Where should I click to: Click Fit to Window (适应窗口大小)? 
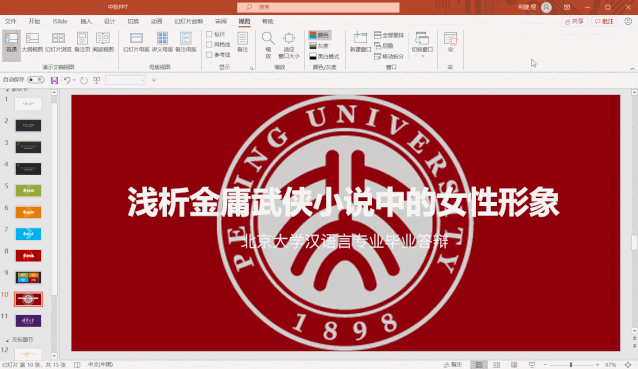(289, 45)
